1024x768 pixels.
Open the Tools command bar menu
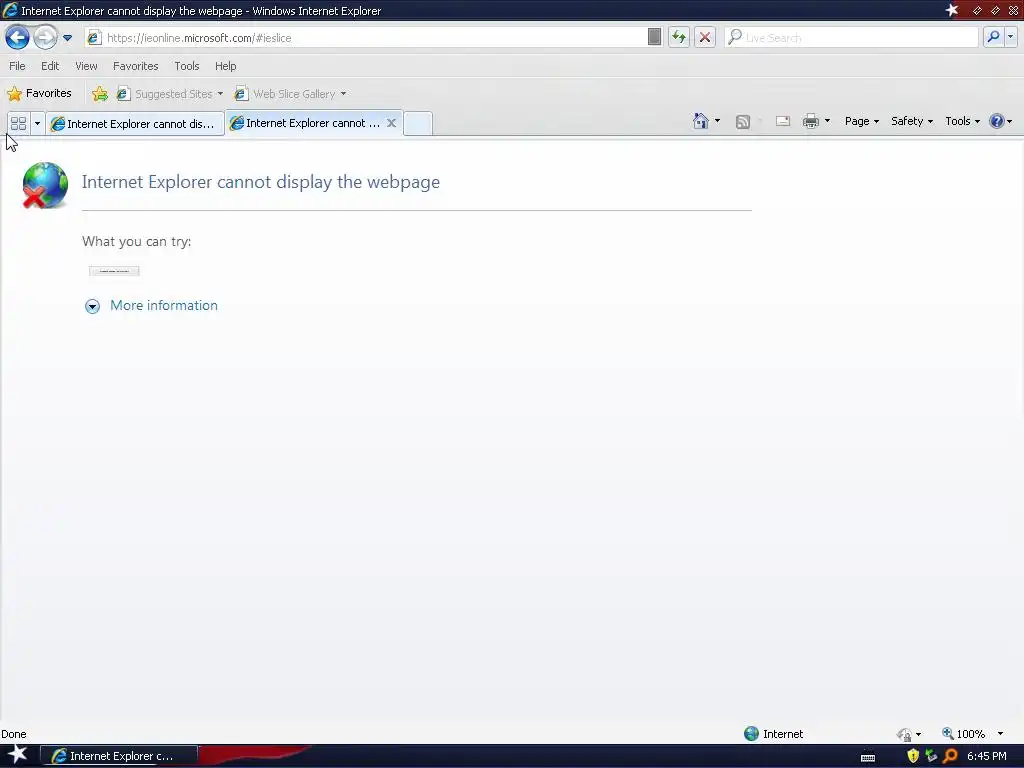click(x=963, y=121)
